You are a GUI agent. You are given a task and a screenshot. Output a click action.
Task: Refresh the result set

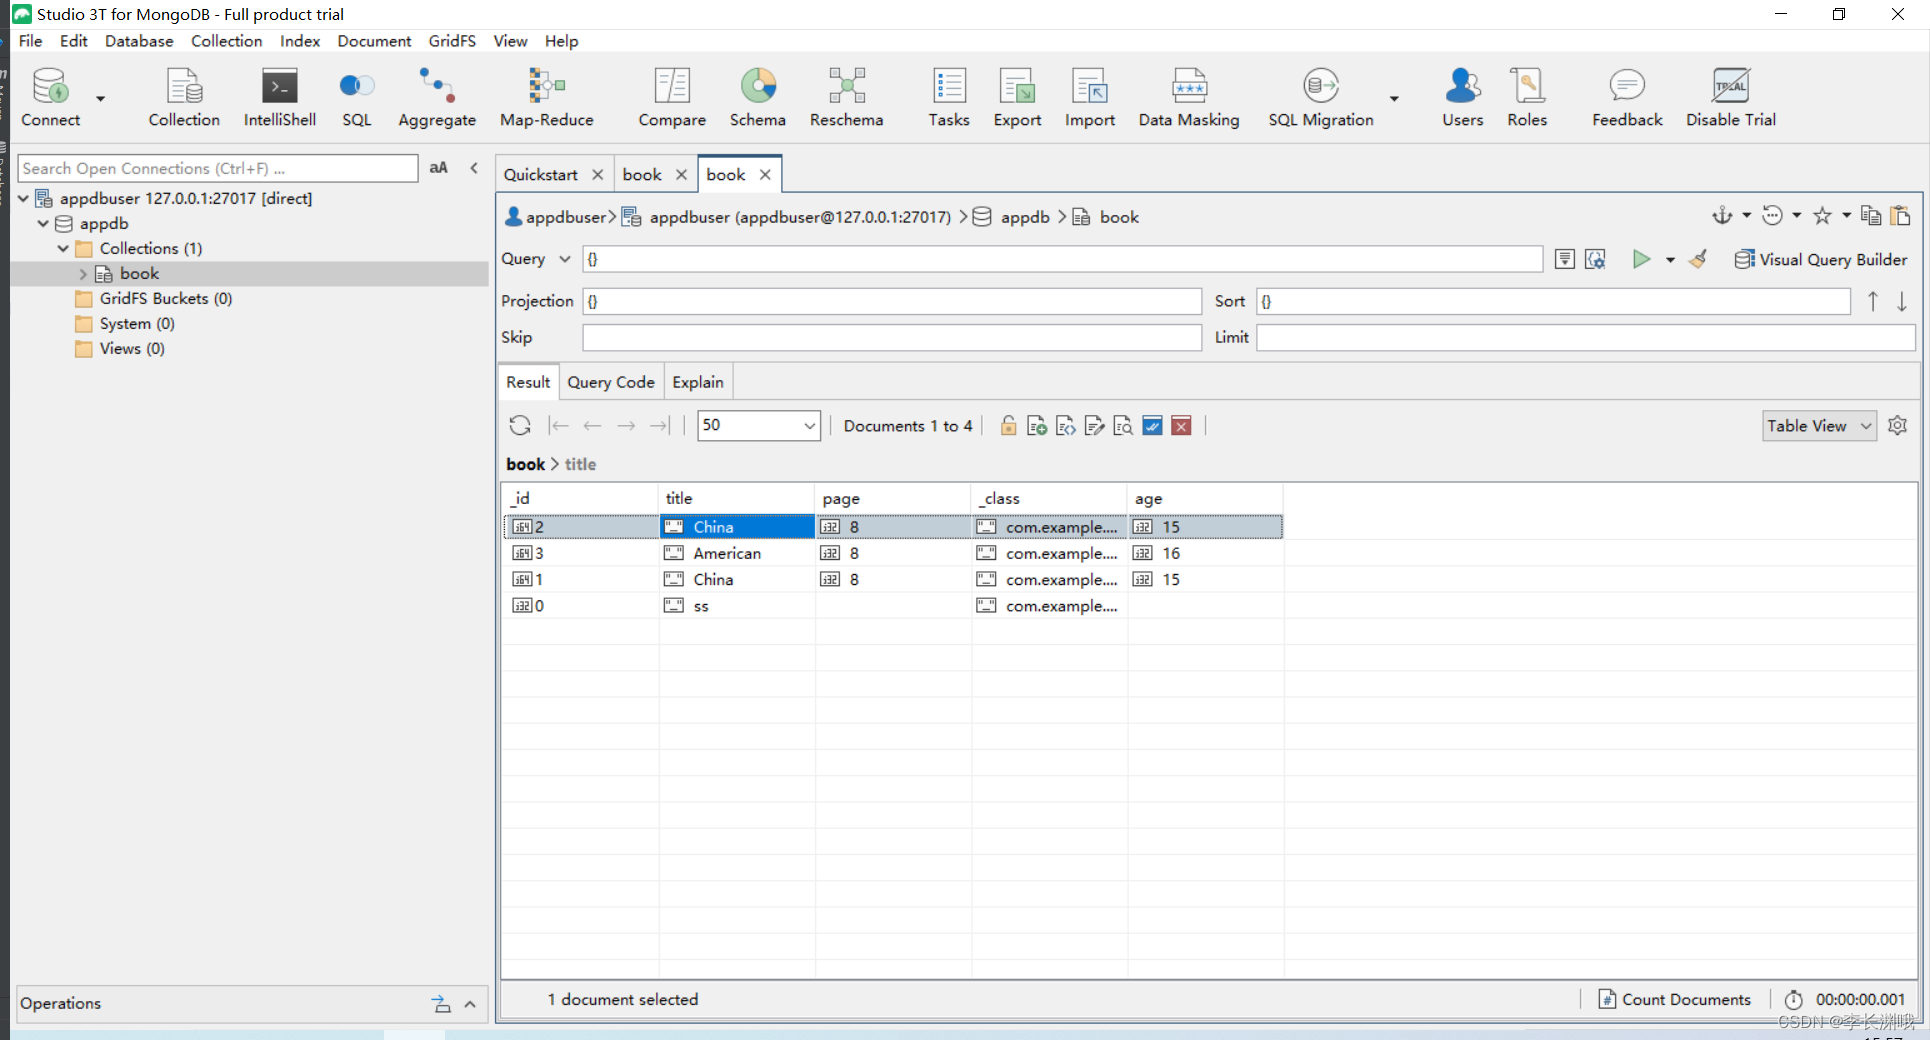(x=520, y=426)
